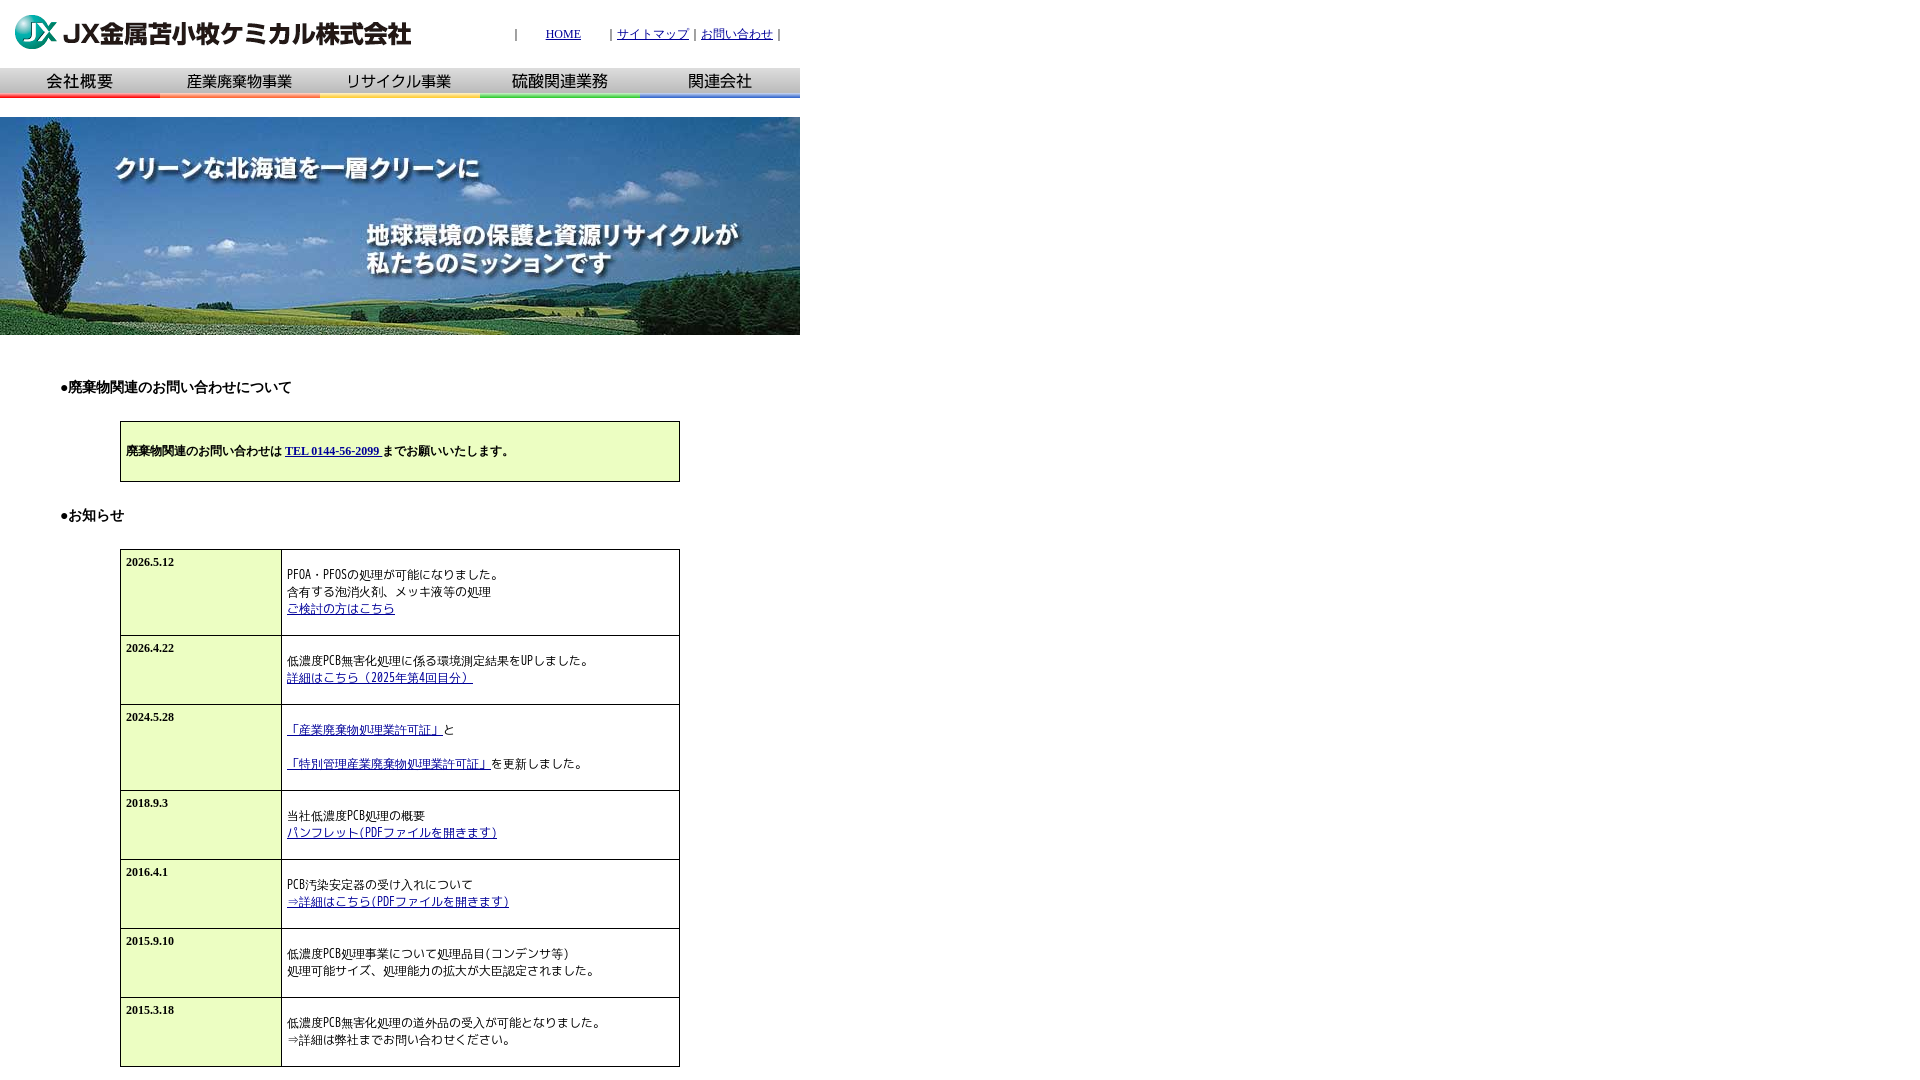Open the ご検討の方はこちら link
The width and height of the screenshot is (1920, 1080).
click(x=341, y=609)
